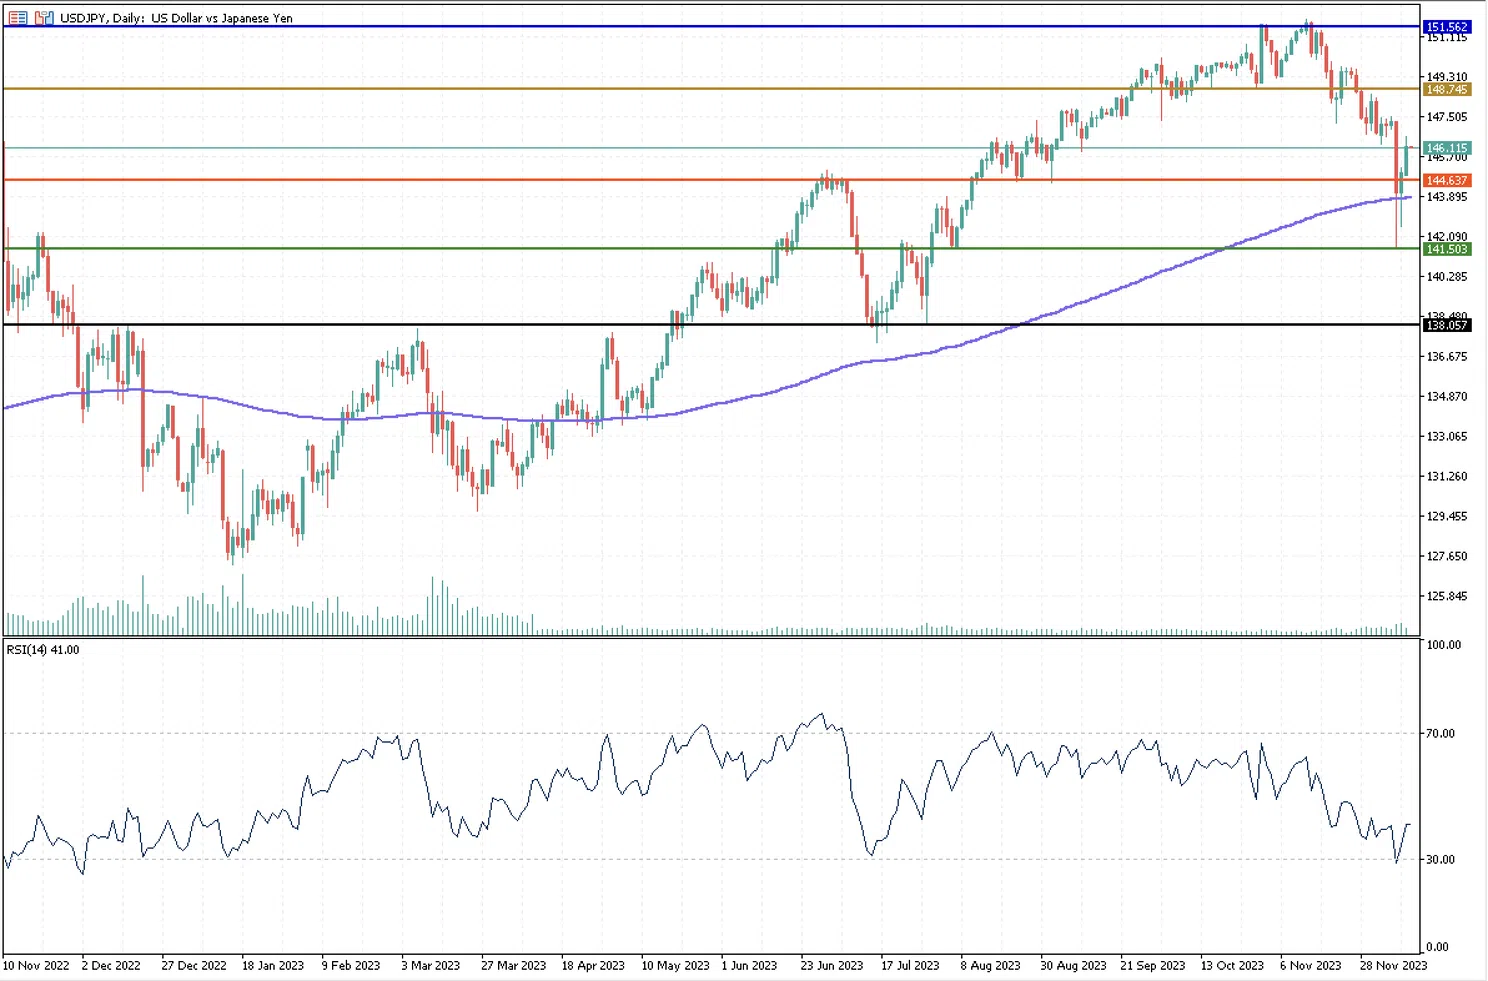This screenshot has height=981, width=1488.
Task: Click the 23 Jun 2023 date label
Action: click(831, 966)
